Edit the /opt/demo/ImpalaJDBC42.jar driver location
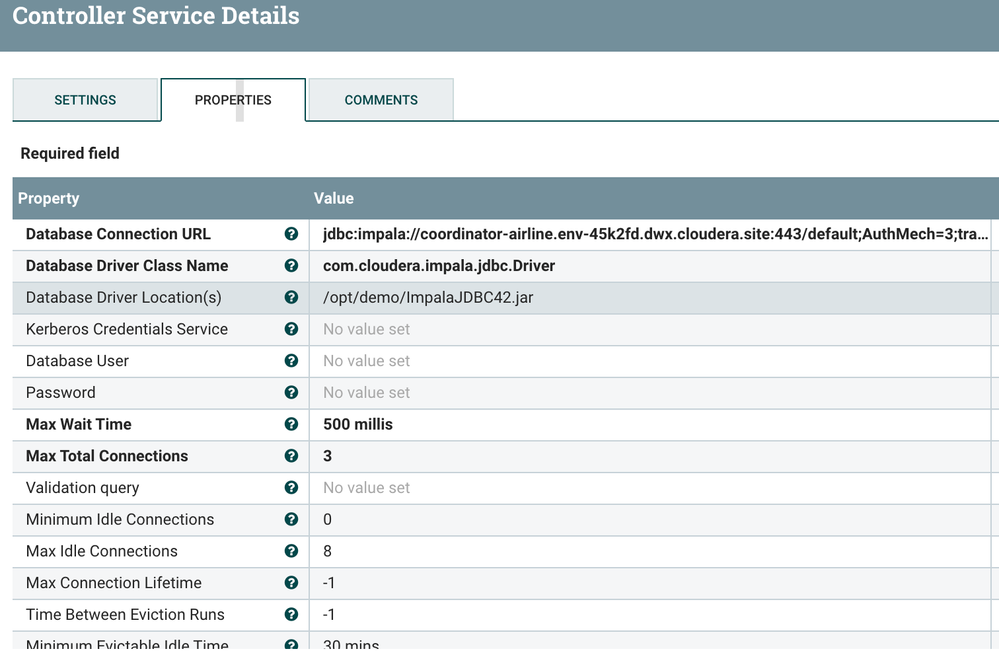This screenshot has width=999, height=659. tap(428, 298)
